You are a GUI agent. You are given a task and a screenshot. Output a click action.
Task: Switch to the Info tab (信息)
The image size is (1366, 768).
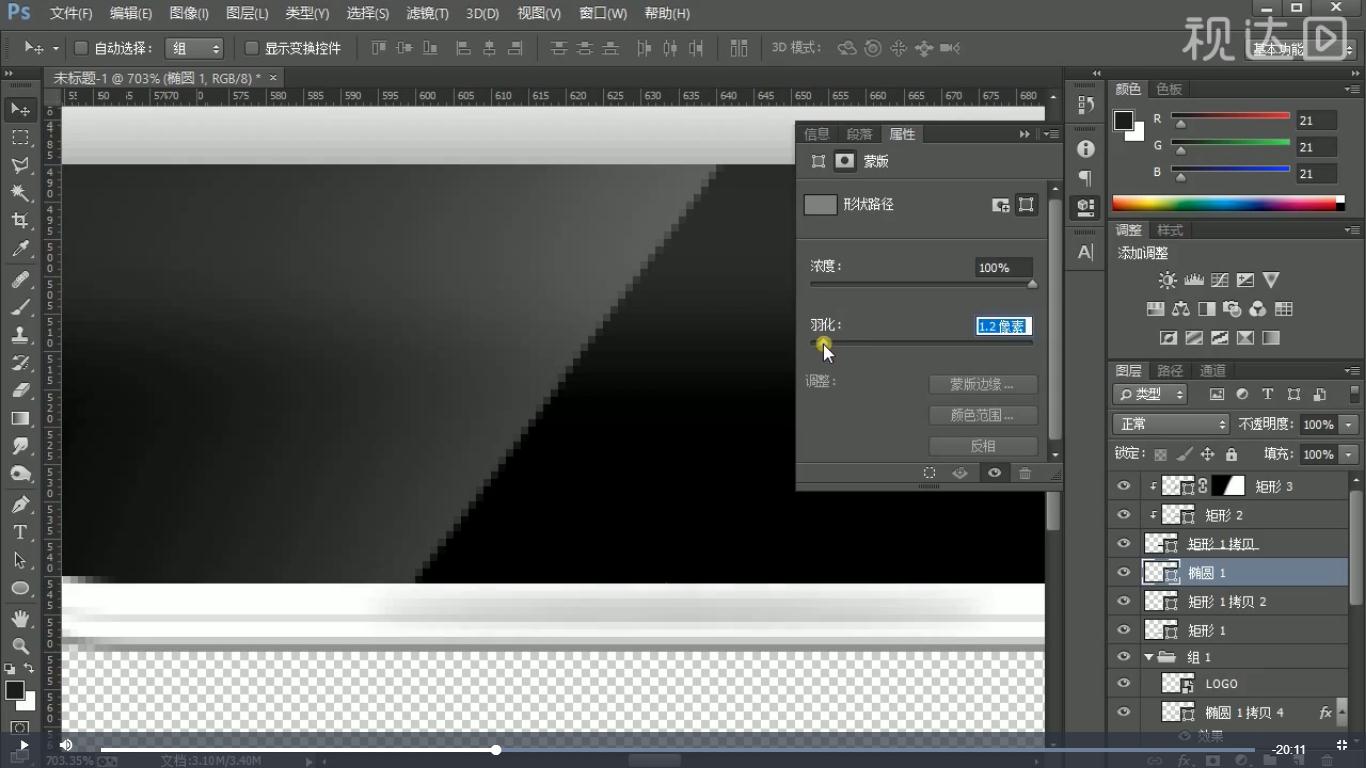(x=817, y=134)
